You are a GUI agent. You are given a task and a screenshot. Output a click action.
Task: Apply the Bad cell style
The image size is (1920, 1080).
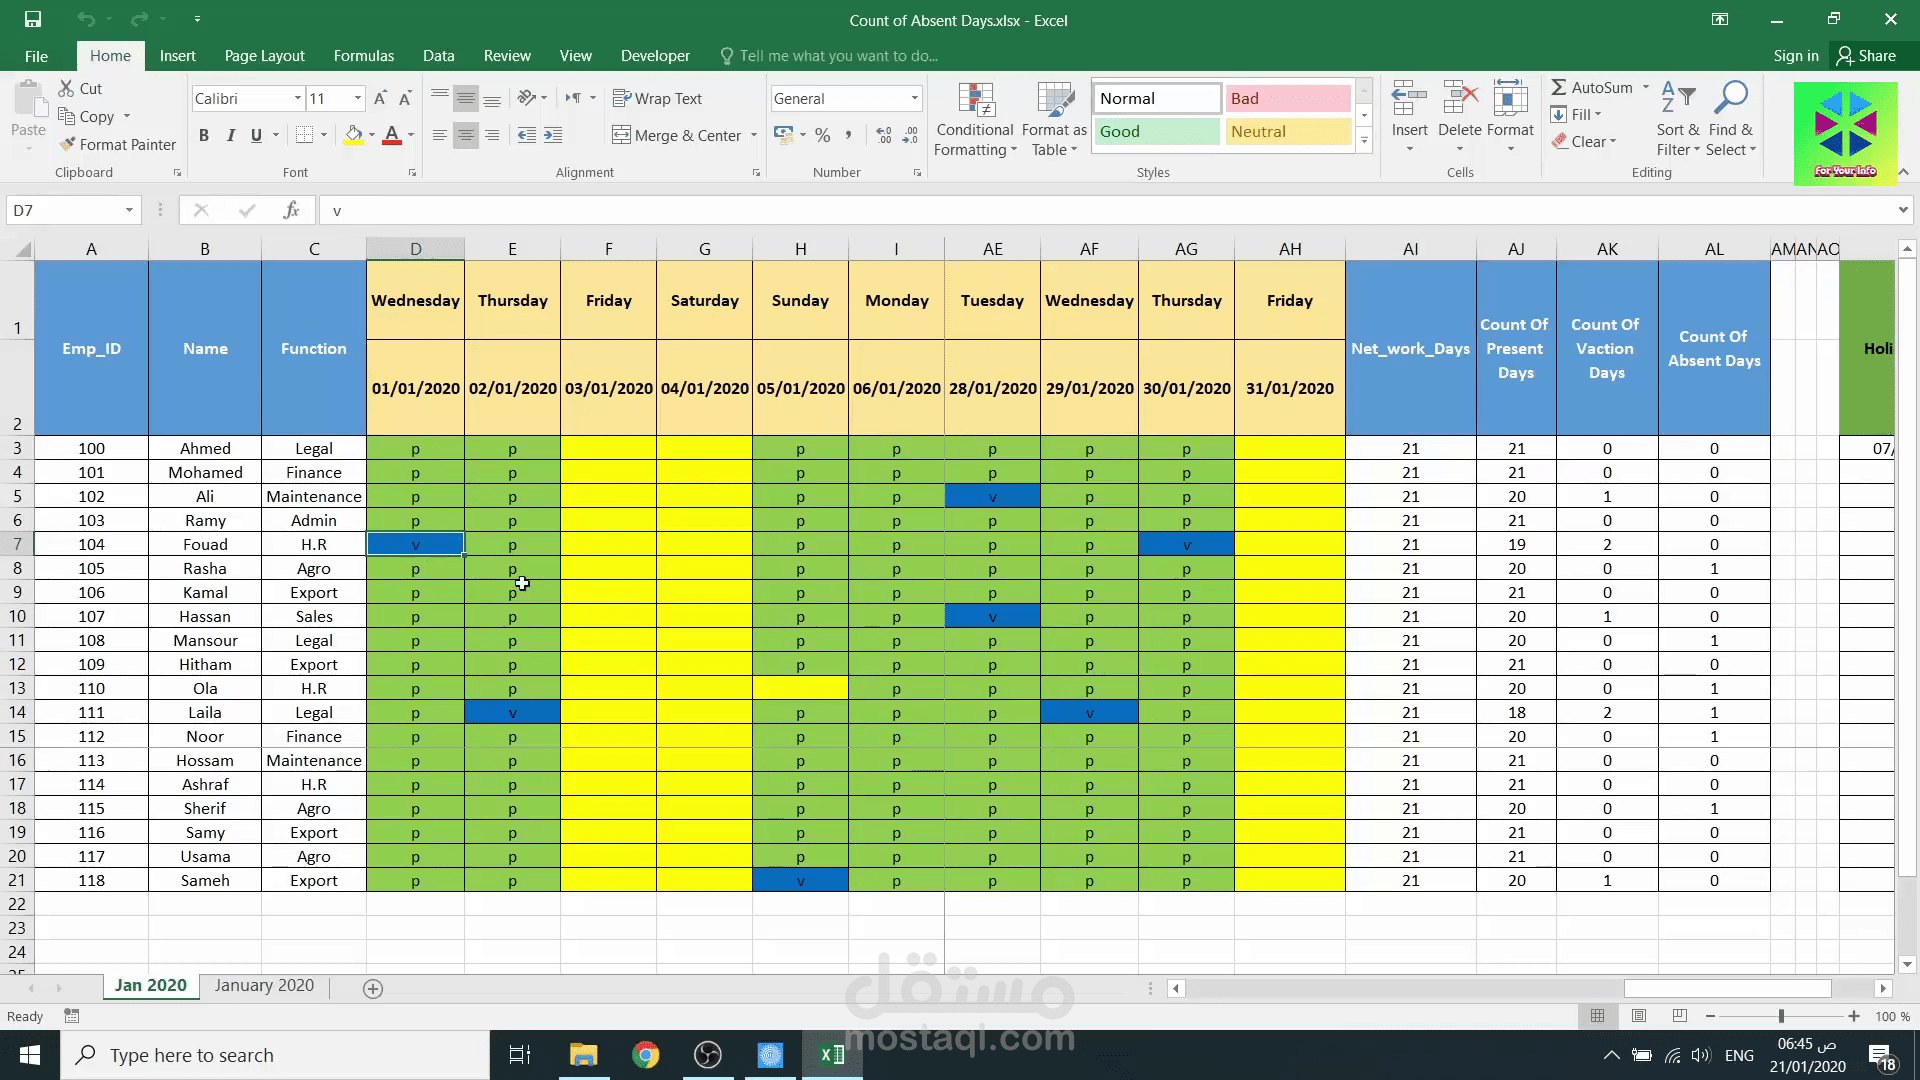coord(1288,98)
